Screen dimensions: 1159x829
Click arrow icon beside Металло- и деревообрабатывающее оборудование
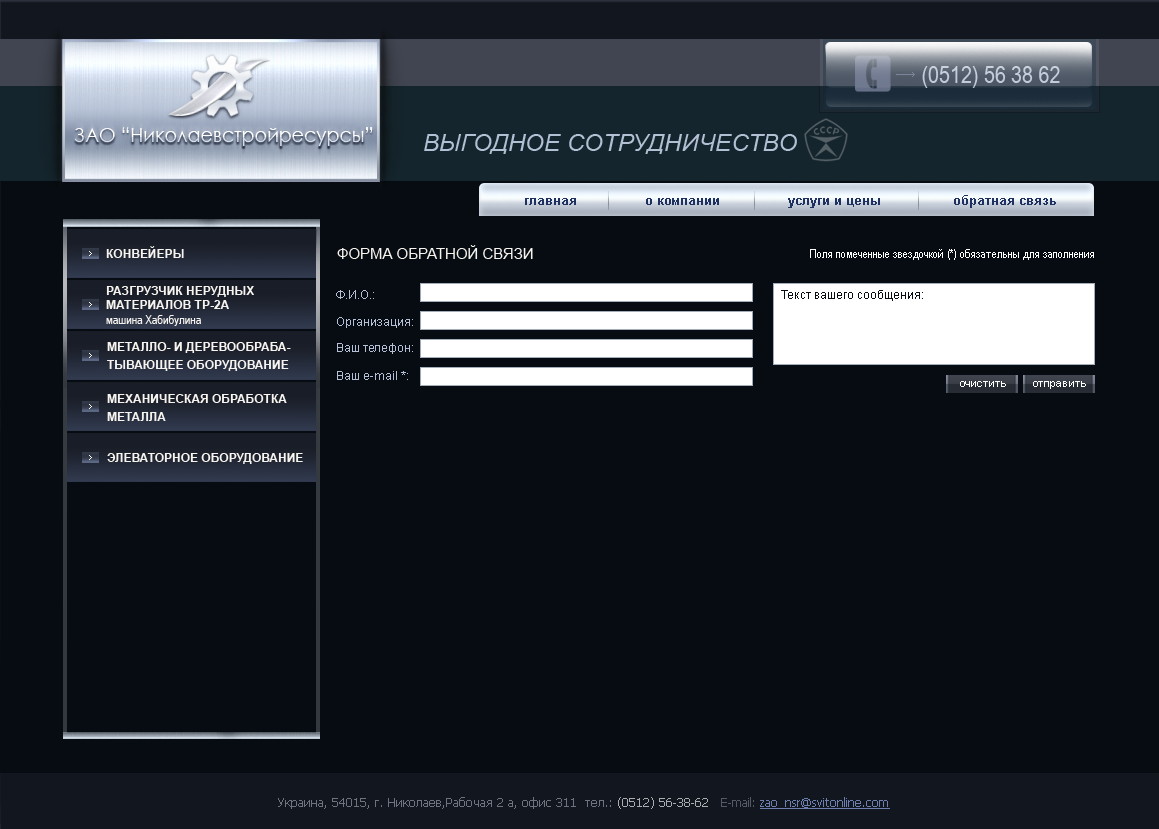point(90,356)
